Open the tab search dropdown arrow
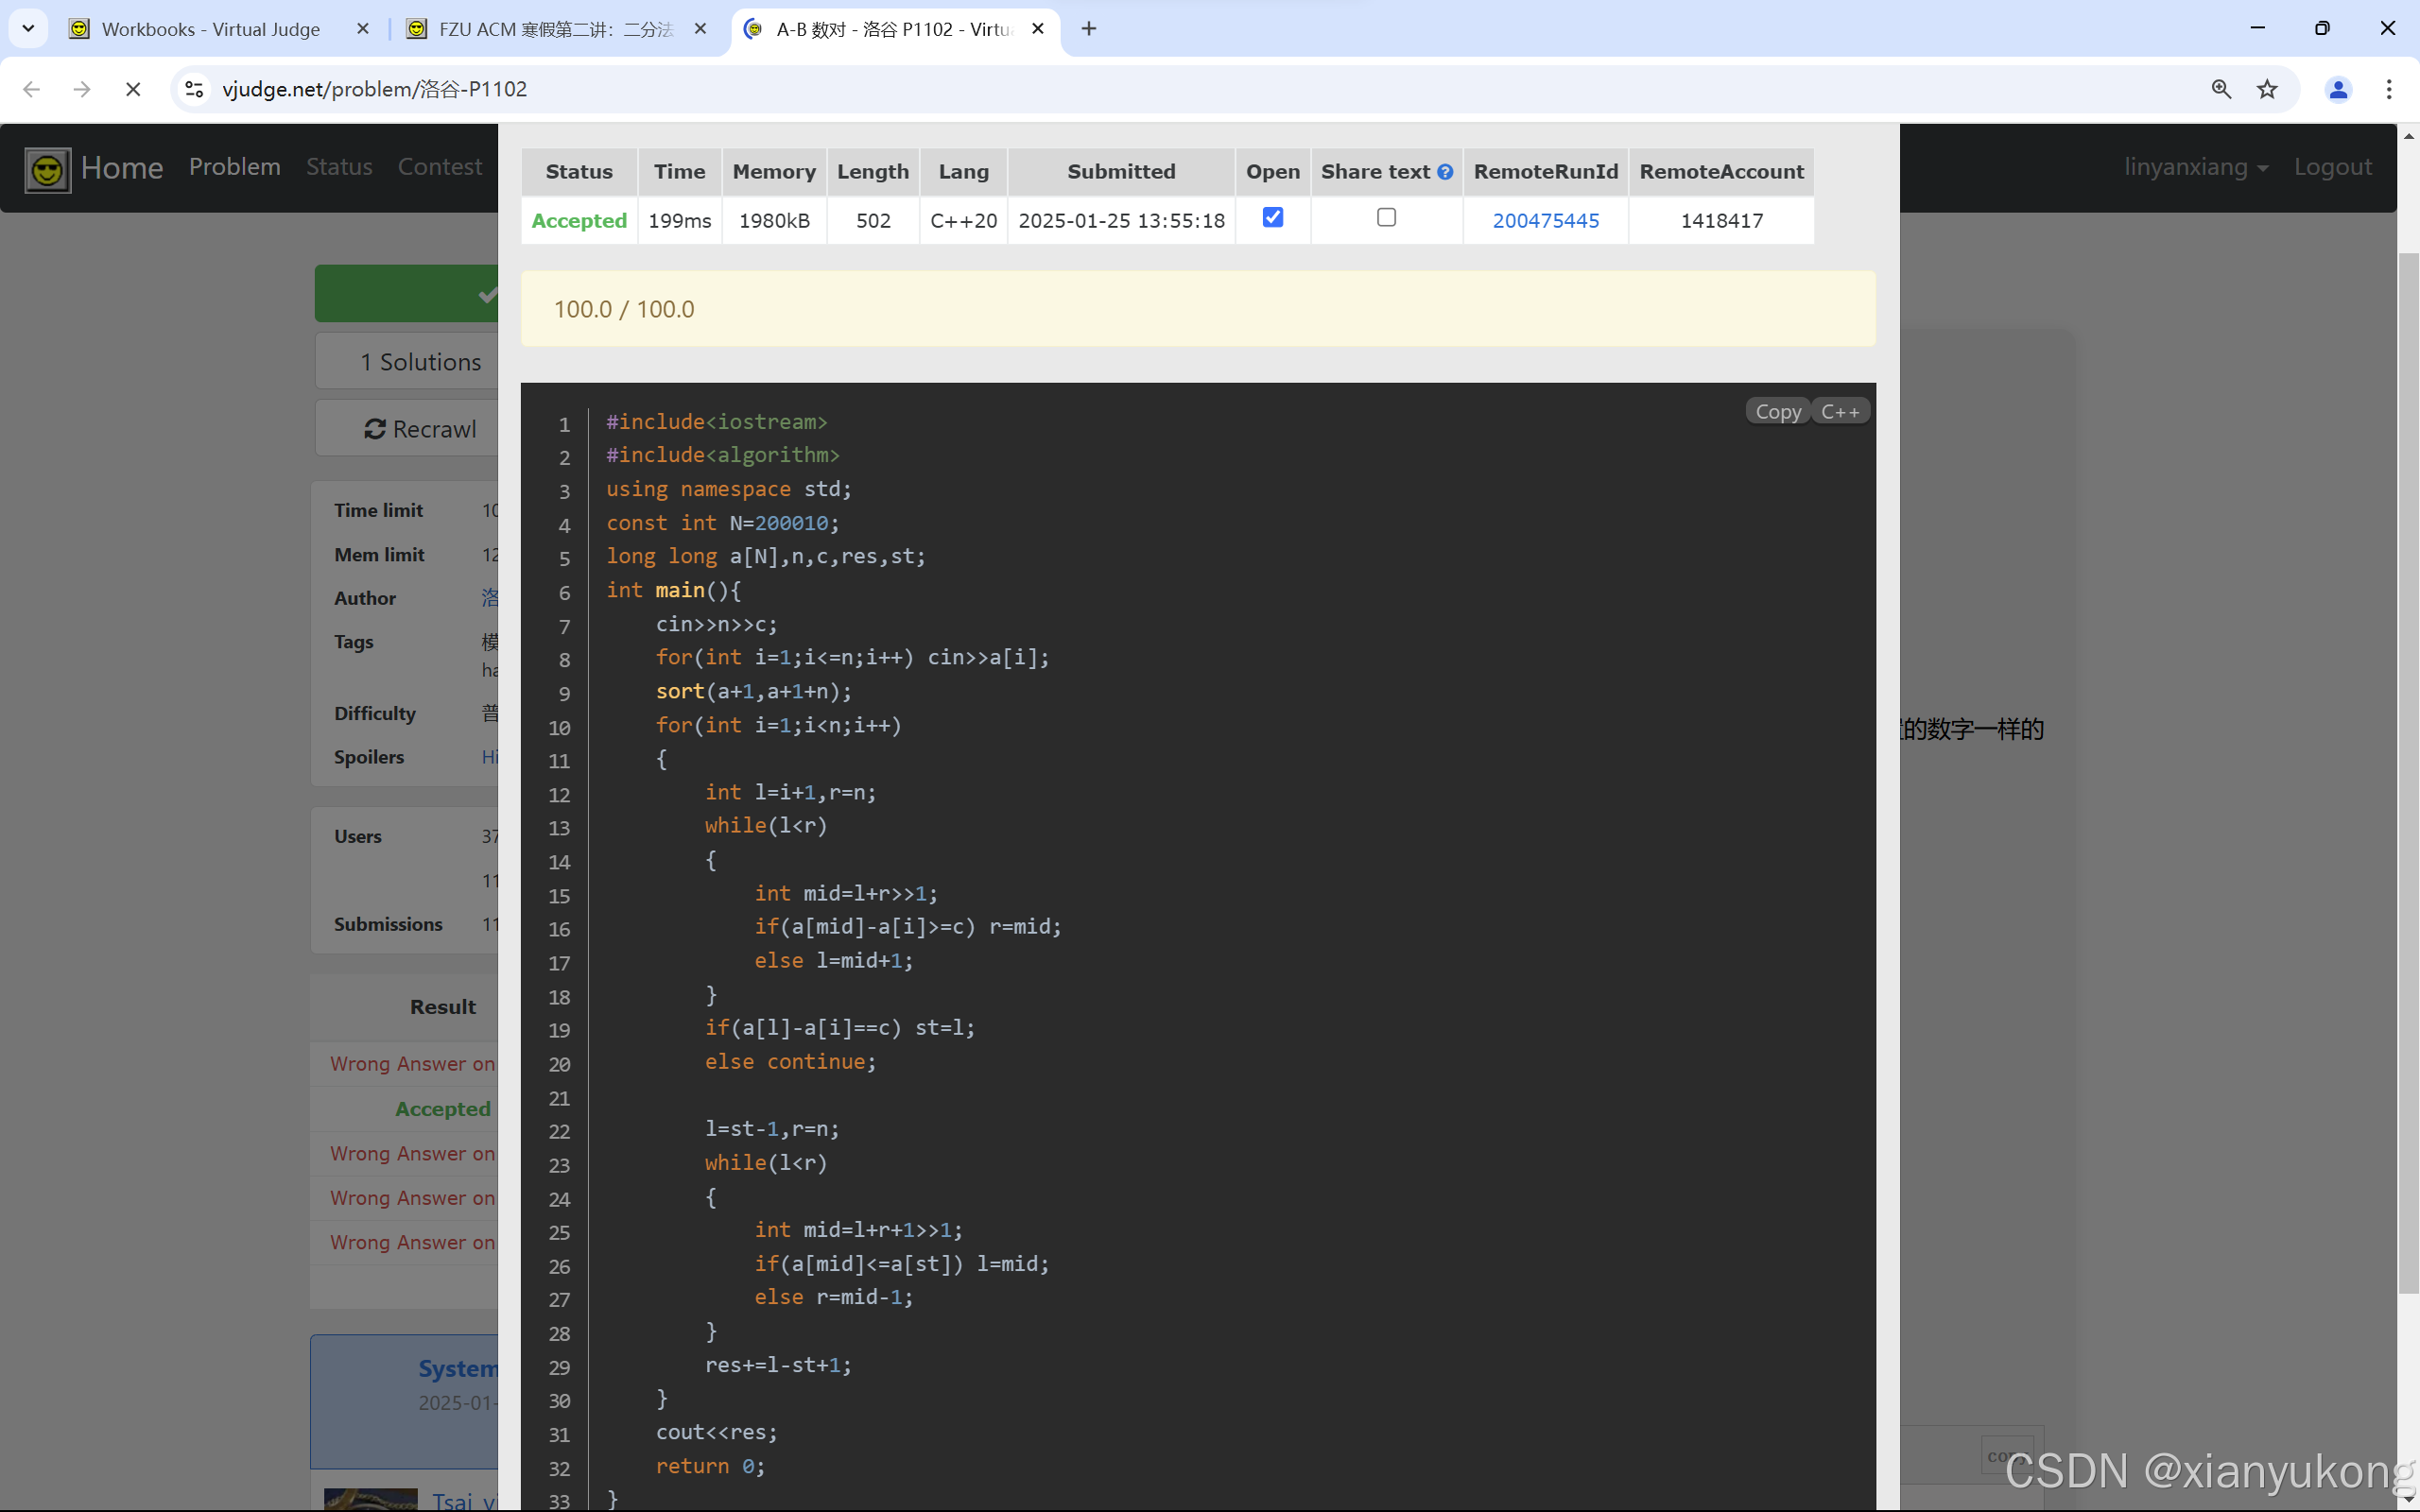2420x1512 pixels. pyautogui.click(x=28, y=28)
